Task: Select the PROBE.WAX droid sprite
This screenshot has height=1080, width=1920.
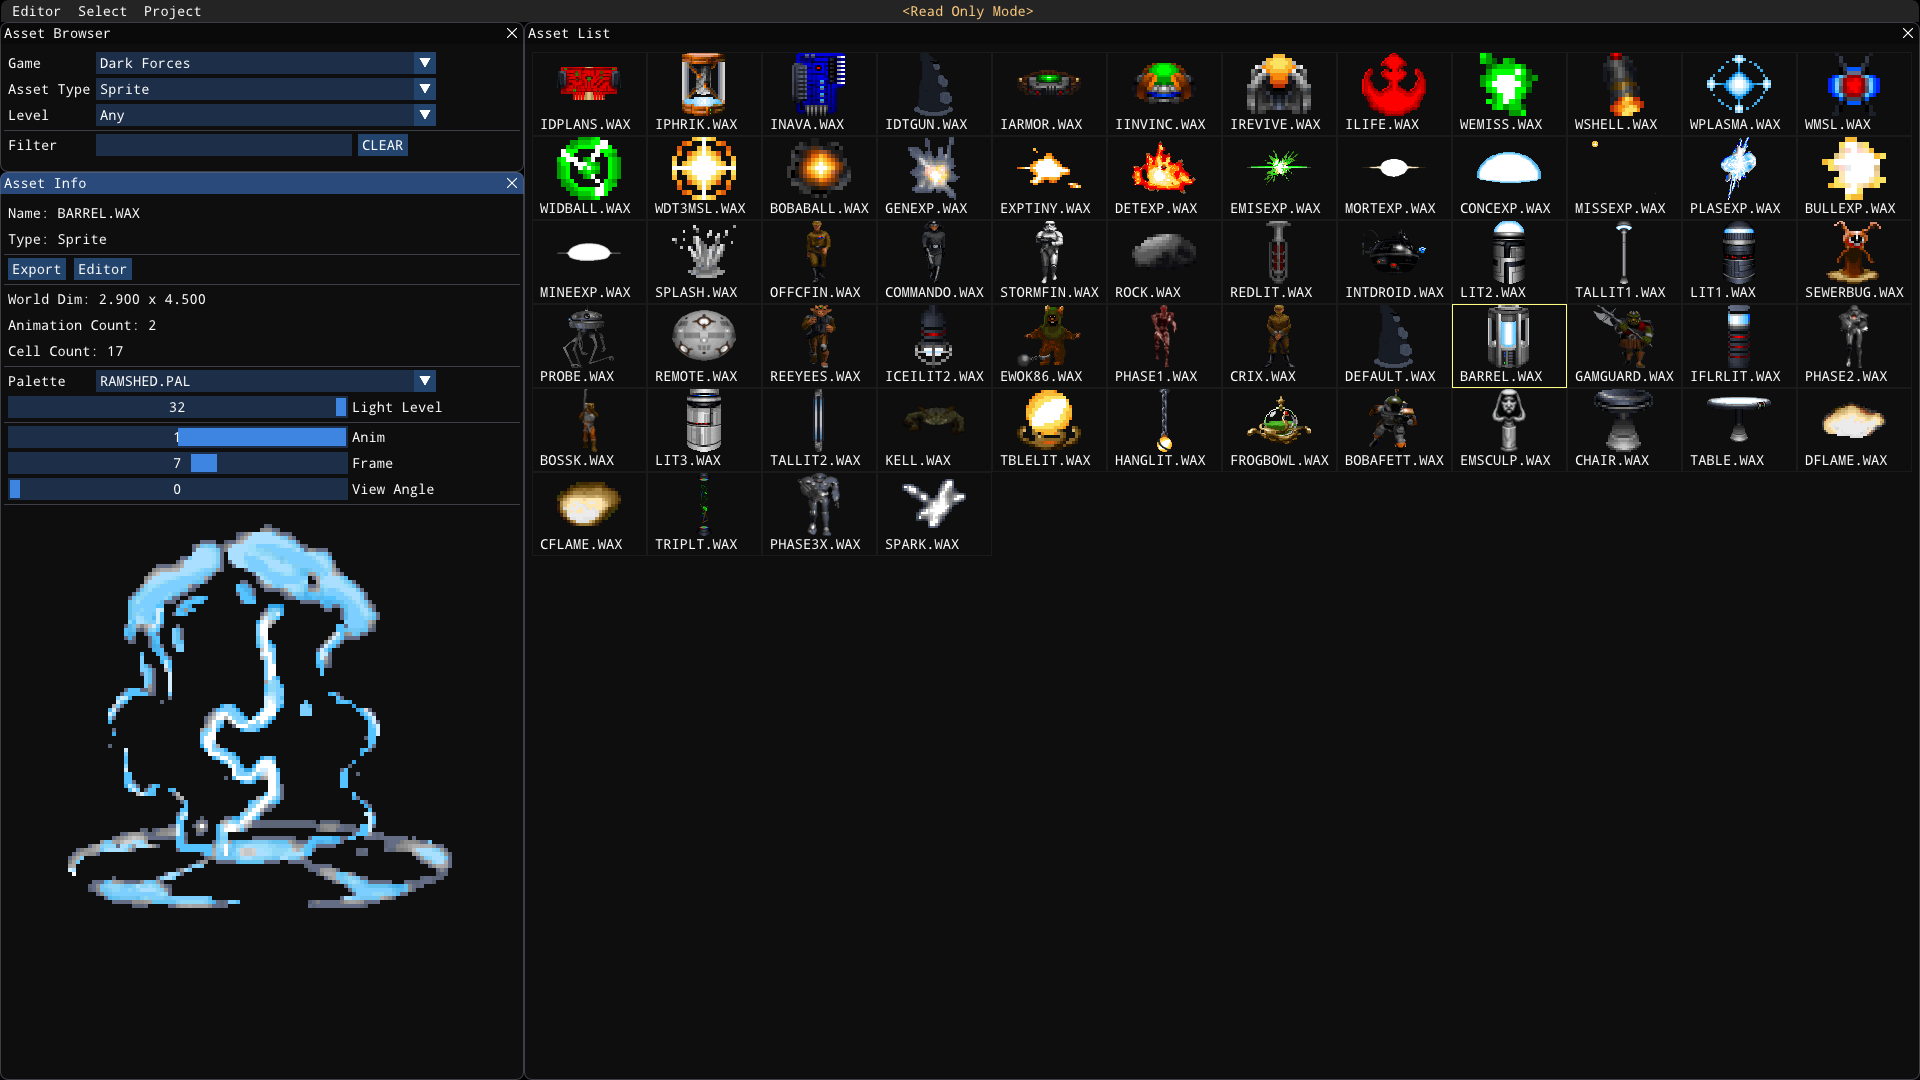Action: (x=589, y=346)
